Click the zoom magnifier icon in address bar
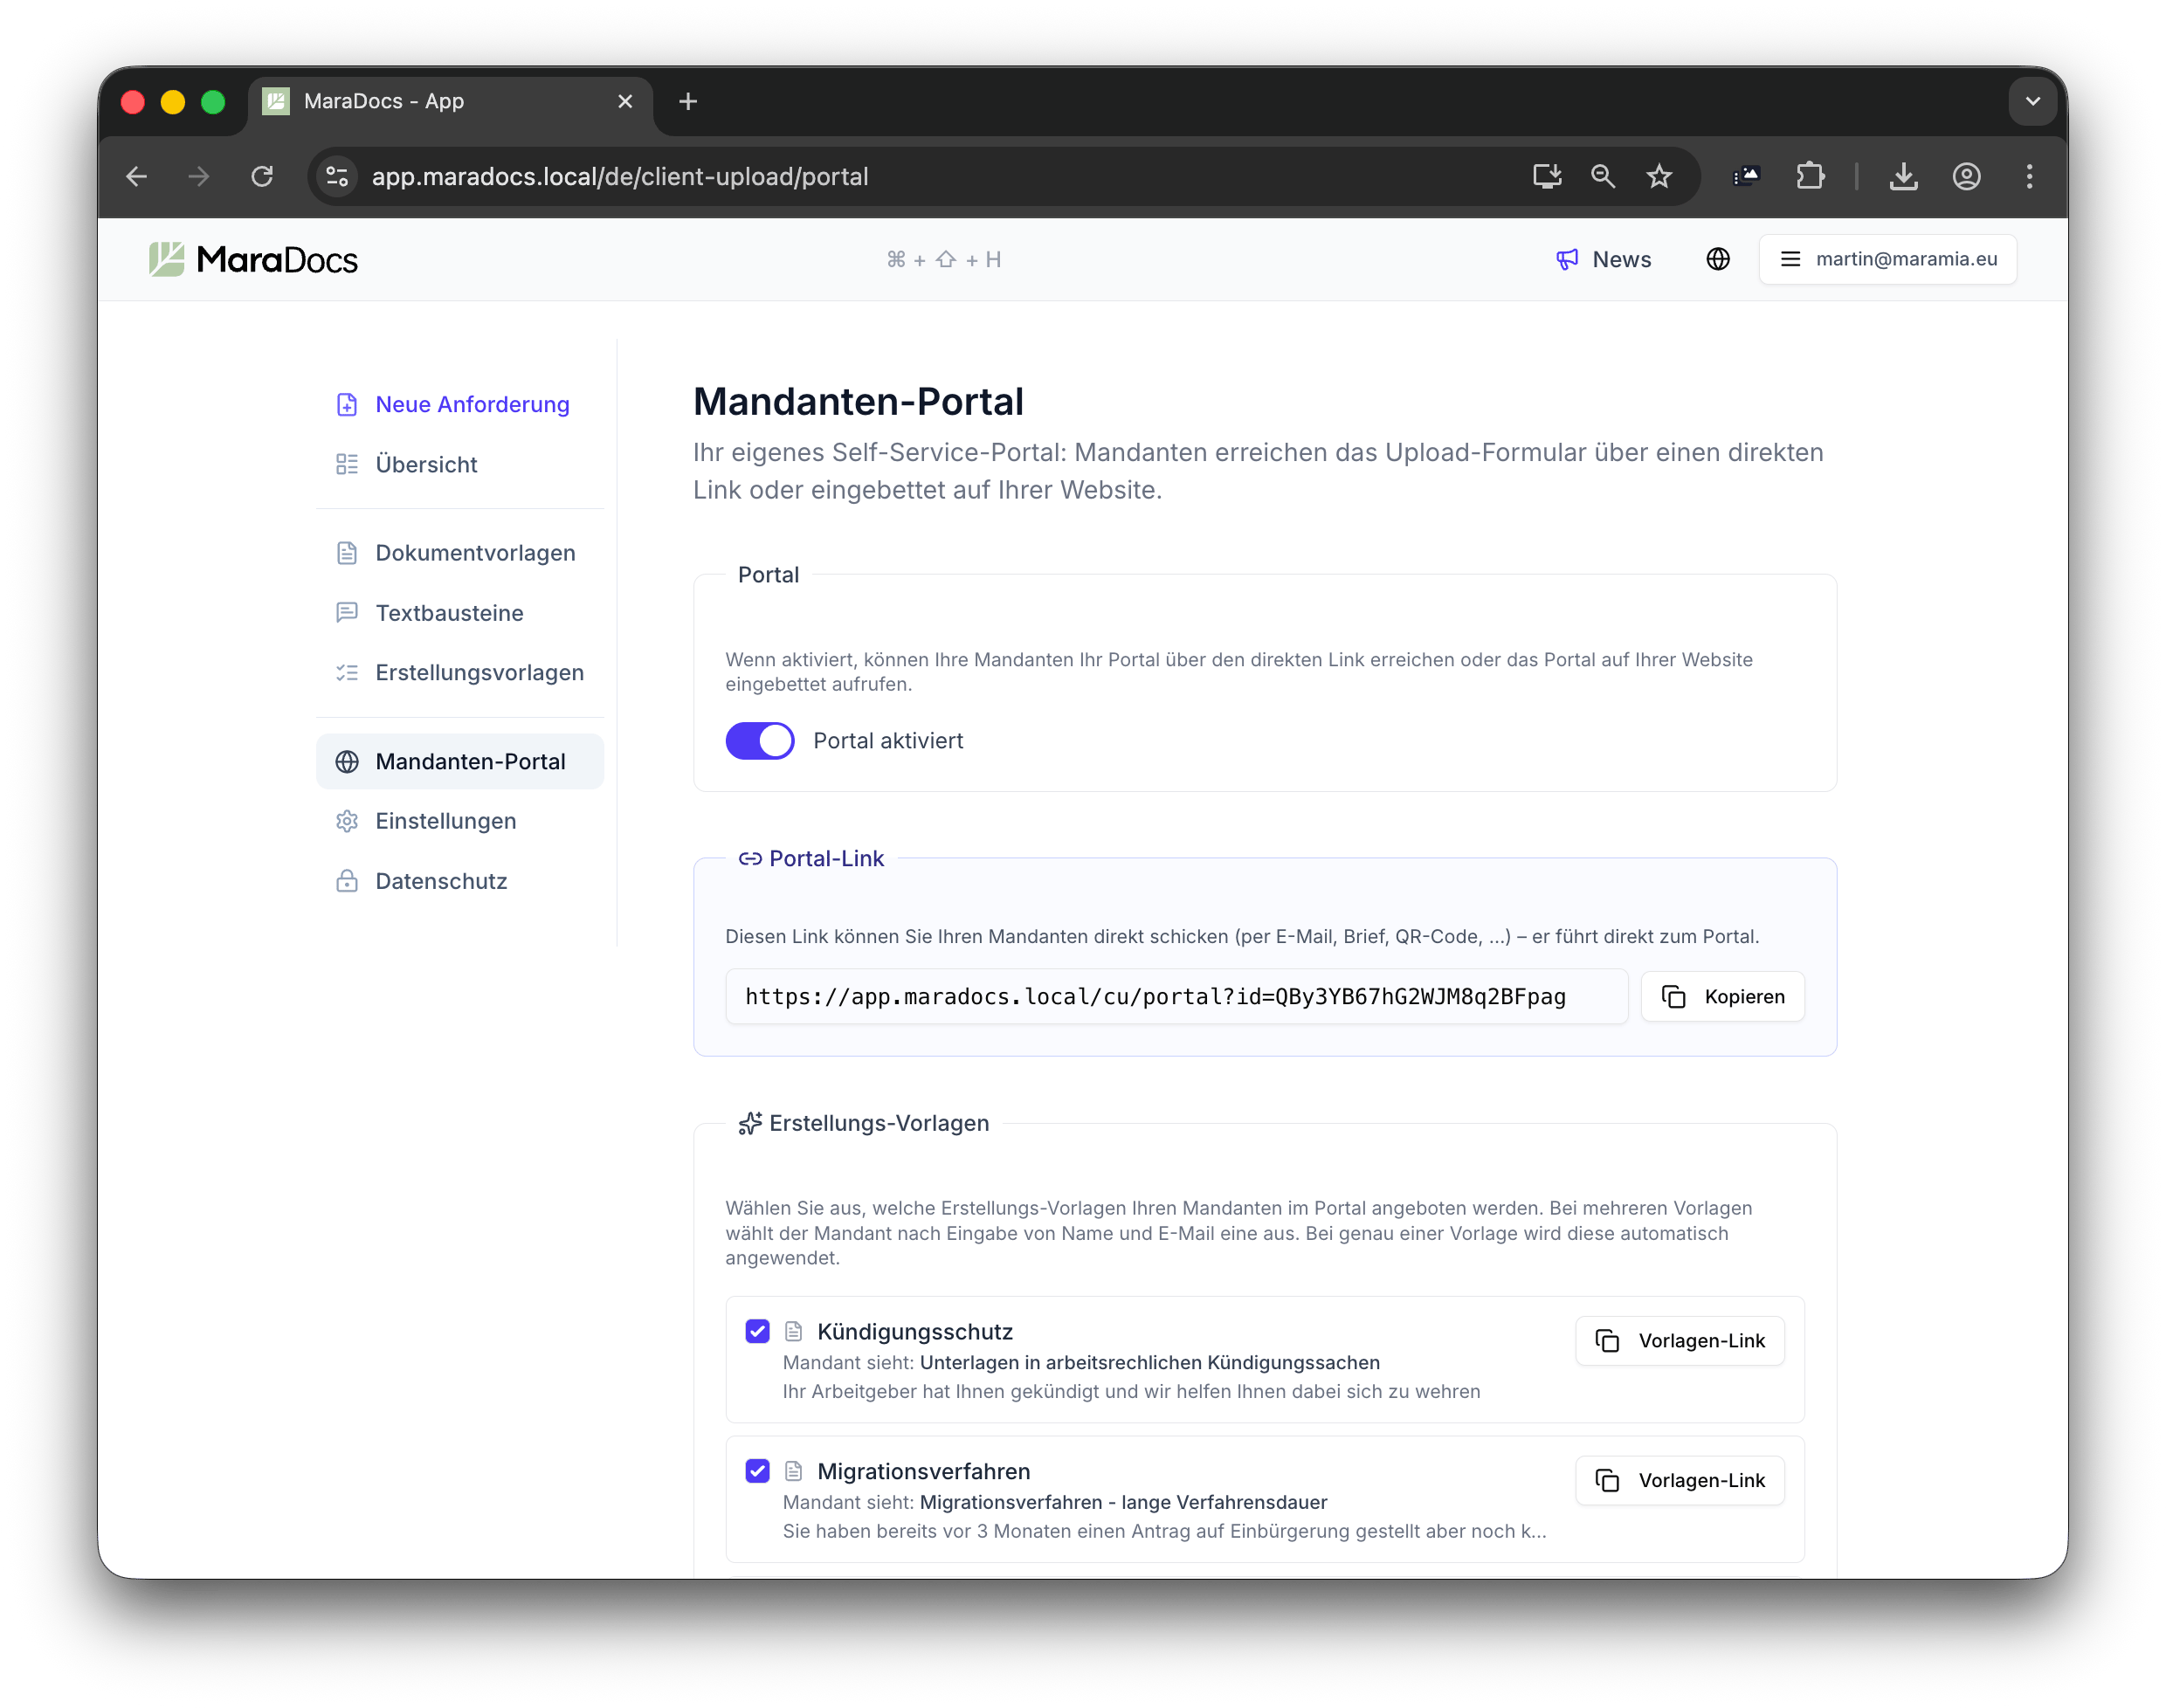2166x1708 pixels. [1603, 177]
